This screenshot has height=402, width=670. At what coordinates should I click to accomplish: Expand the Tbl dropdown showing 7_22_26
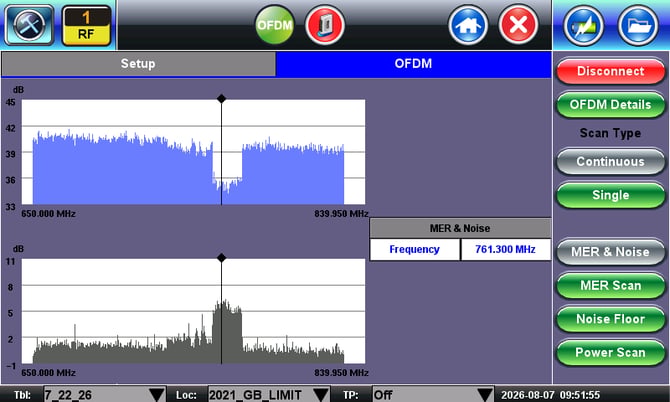pyautogui.click(x=105, y=395)
